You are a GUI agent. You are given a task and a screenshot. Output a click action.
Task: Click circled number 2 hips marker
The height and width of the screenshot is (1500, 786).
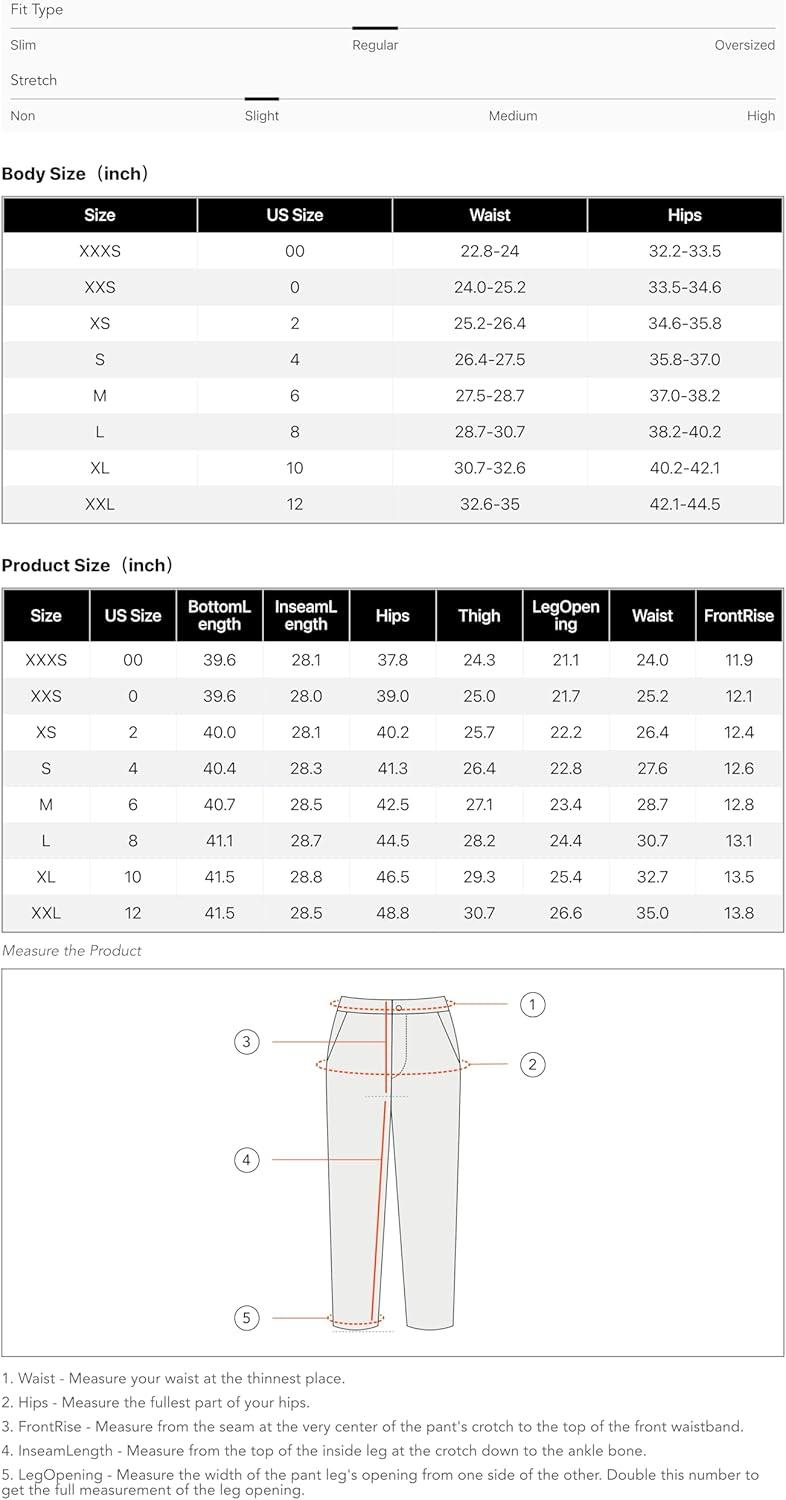[x=533, y=1064]
